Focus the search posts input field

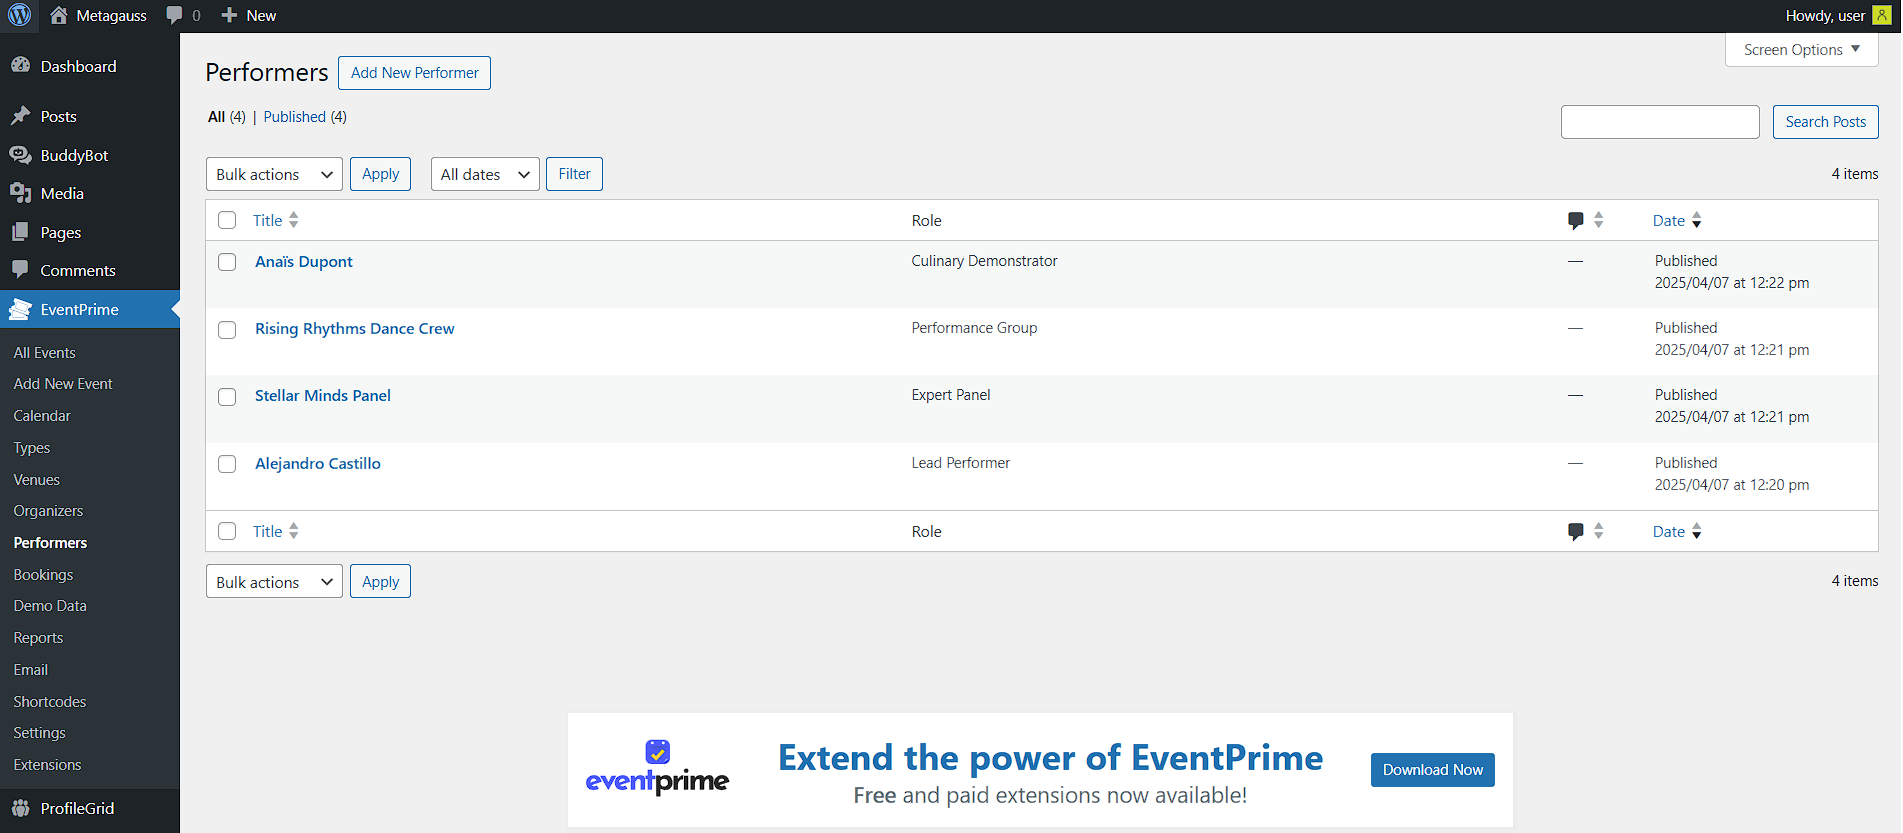click(1659, 122)
